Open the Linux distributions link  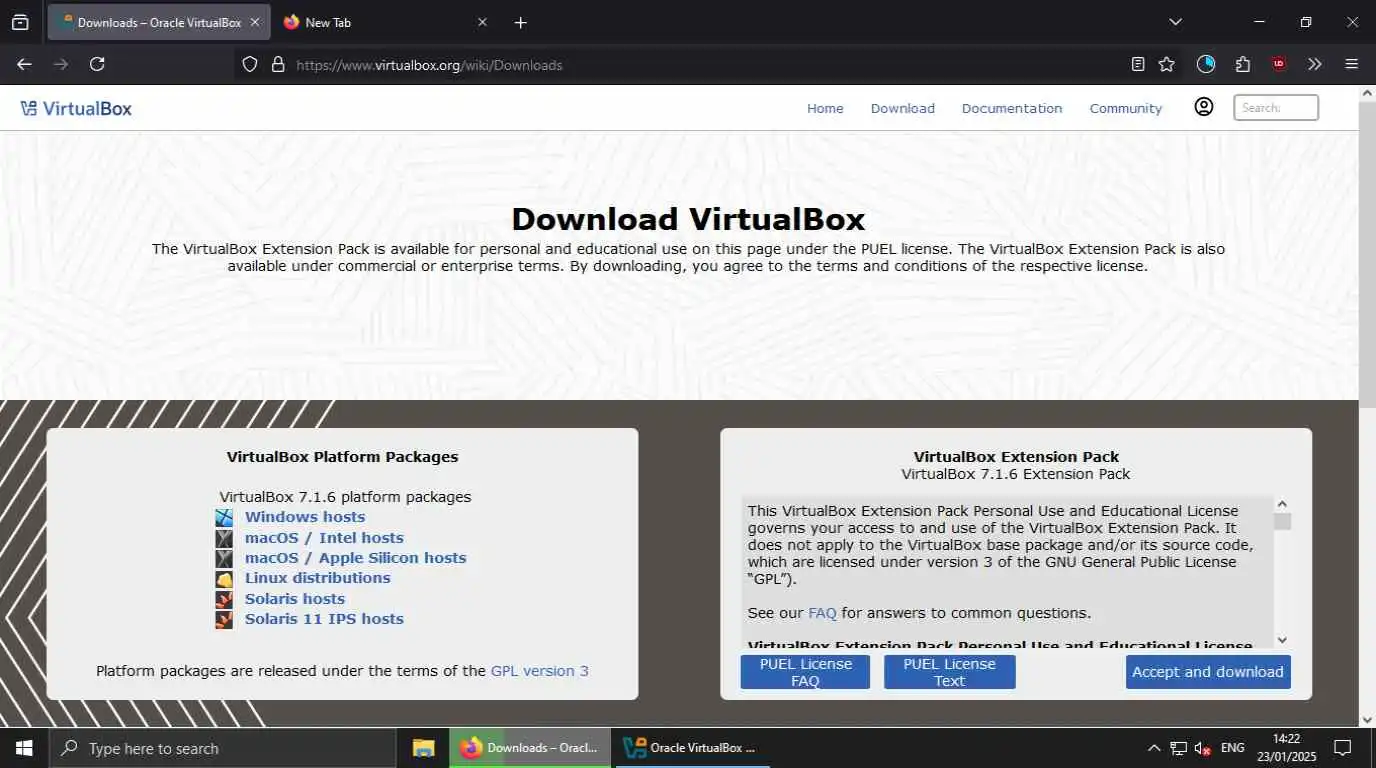(x=317, y=578)
